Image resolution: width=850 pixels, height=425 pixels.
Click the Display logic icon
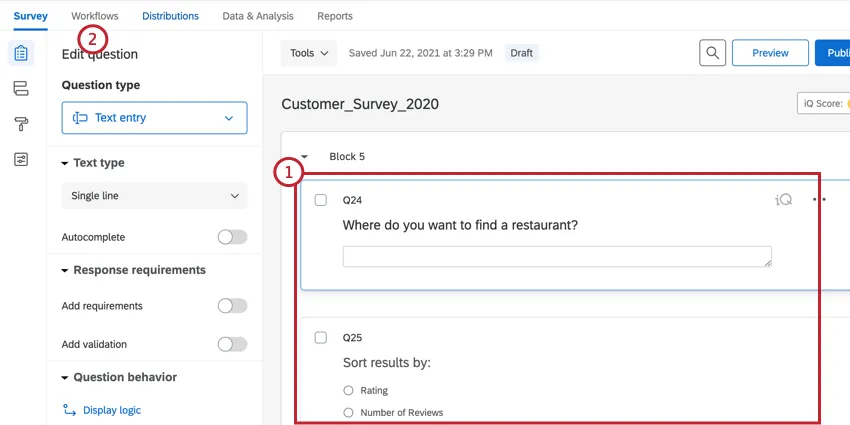pyautogui.click(x=70, y=410)
